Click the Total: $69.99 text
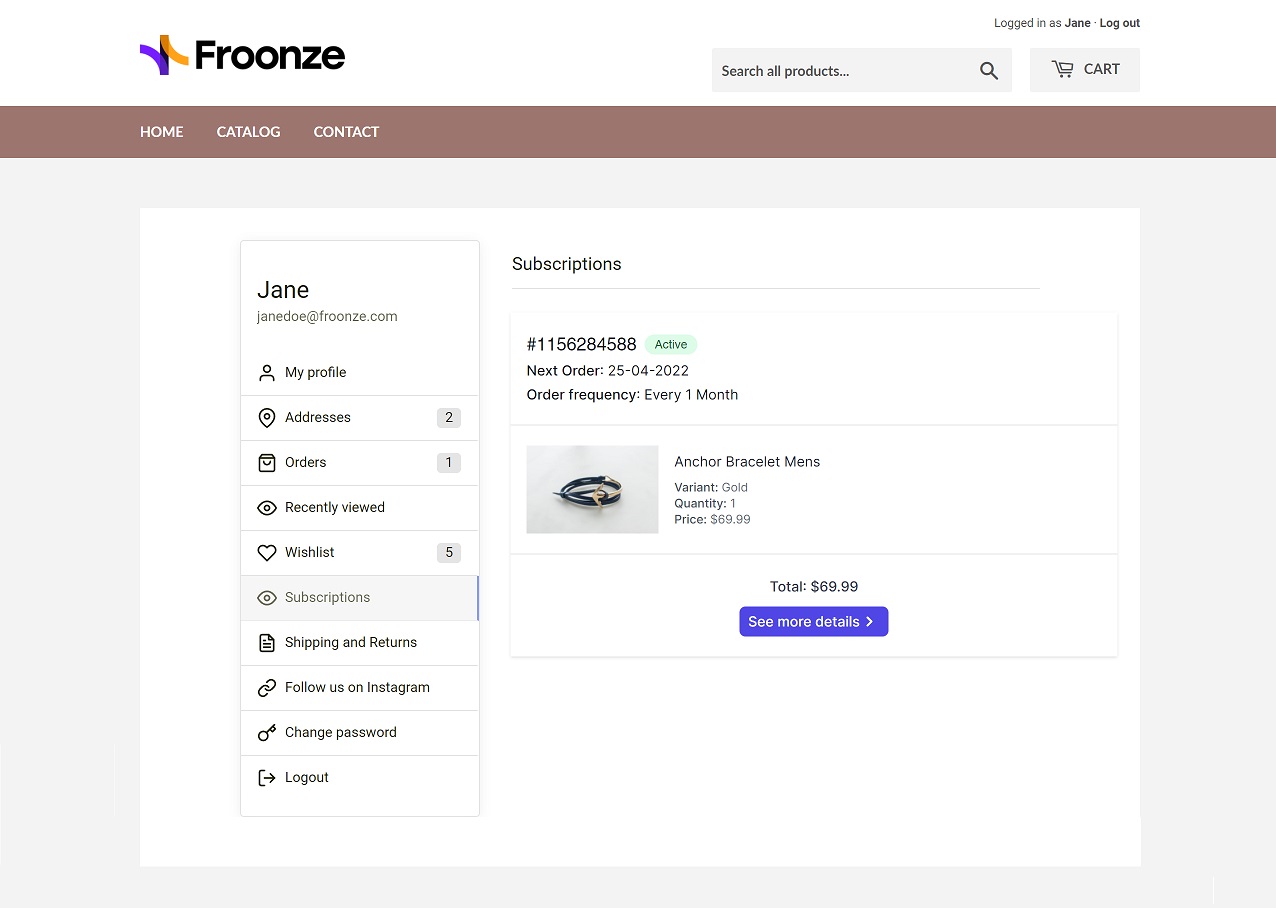This screenshot has width=1276, height=908. click(814, 587)
